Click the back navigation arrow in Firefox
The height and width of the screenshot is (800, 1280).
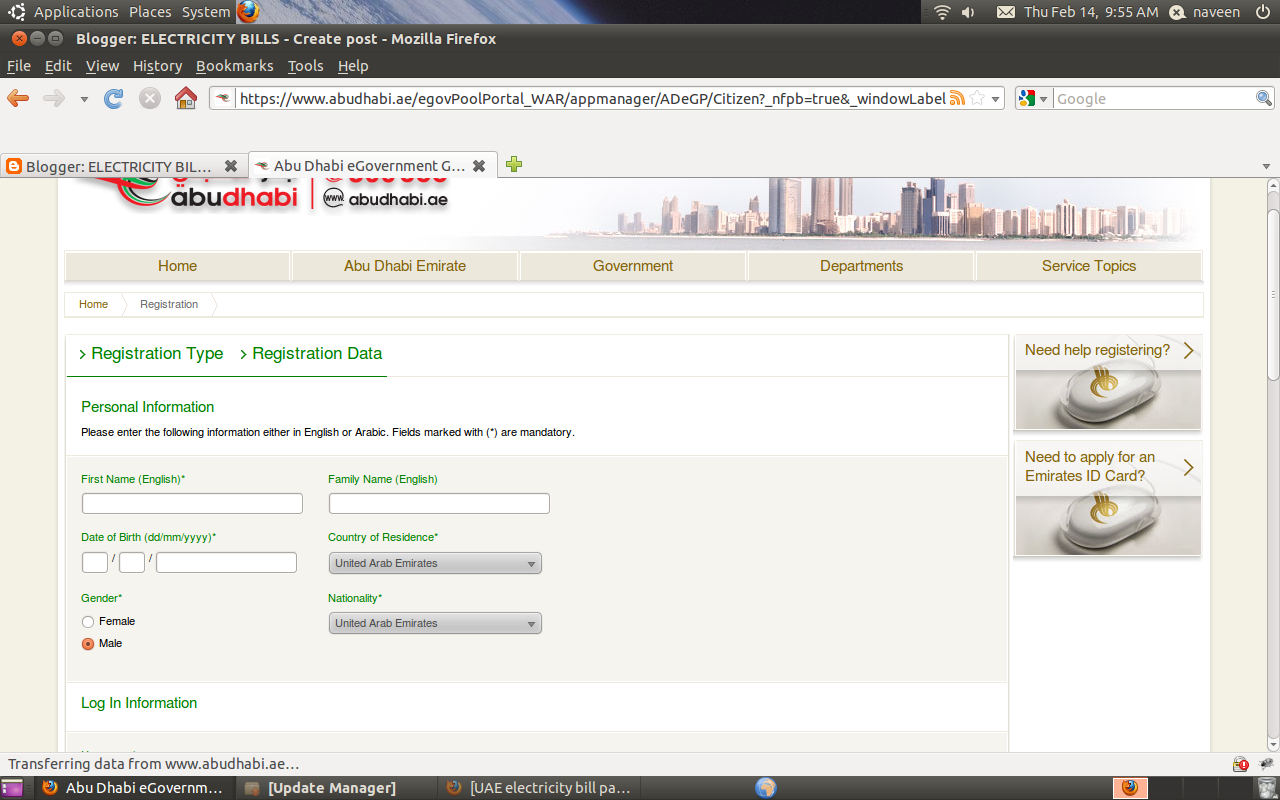[20, 98]
